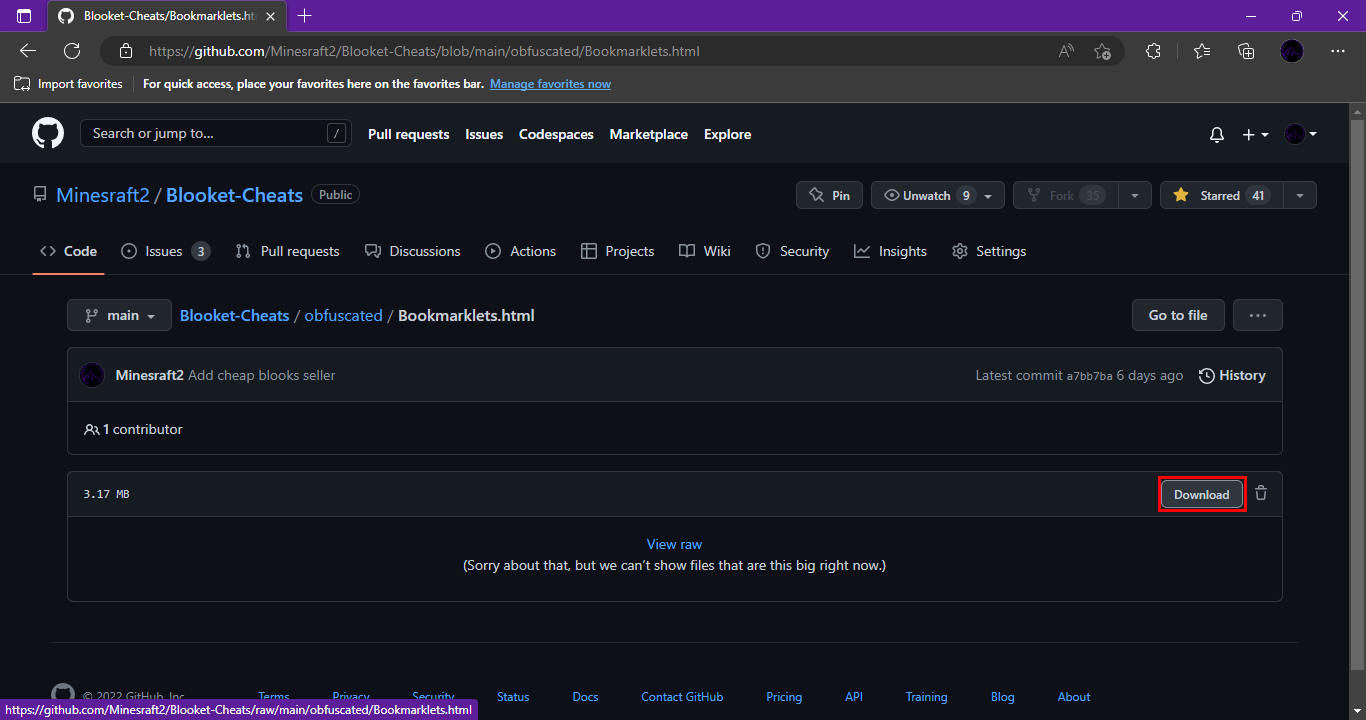Open Explore link
This screenshot has height=720, width=1366.
click(727, 134)
